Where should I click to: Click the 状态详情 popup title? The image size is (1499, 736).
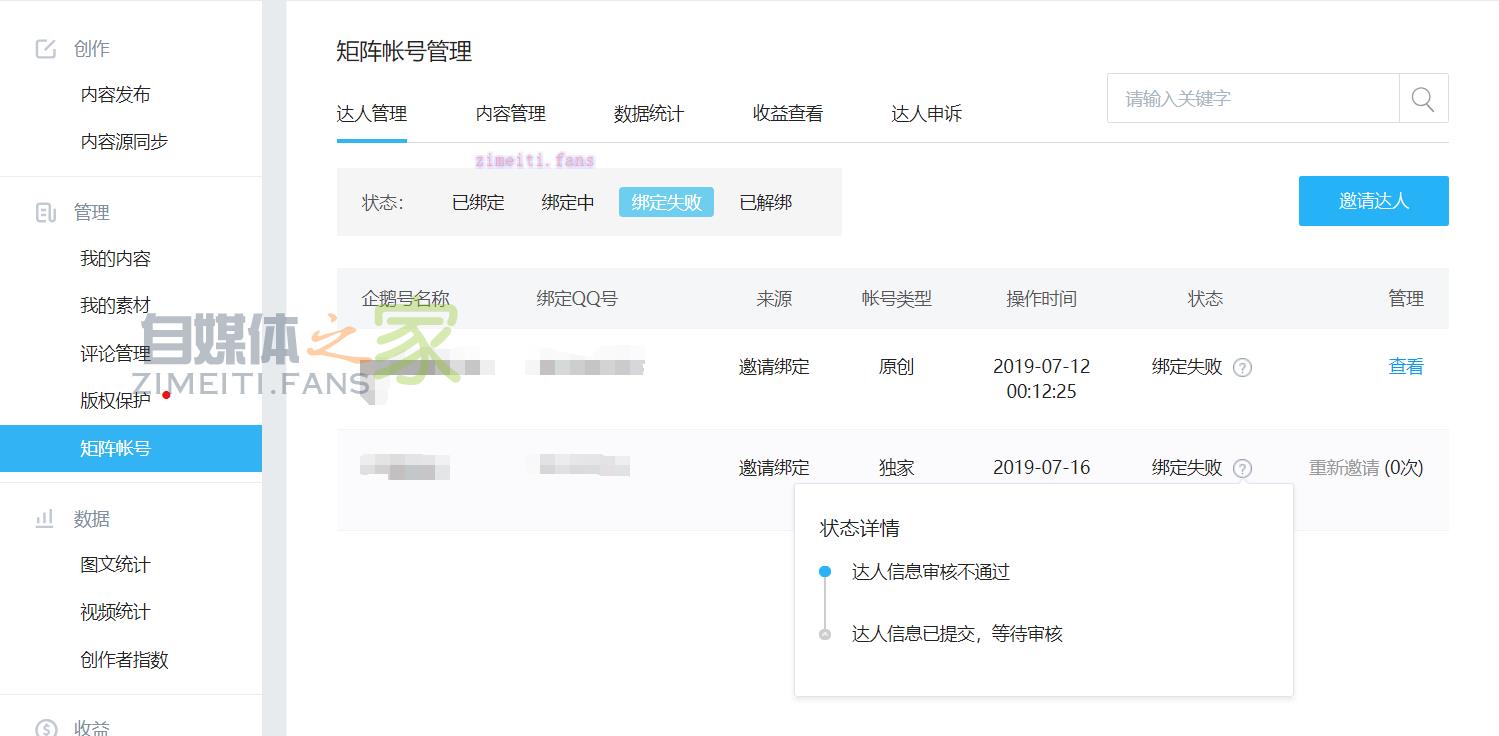click(x=860, y=529)
